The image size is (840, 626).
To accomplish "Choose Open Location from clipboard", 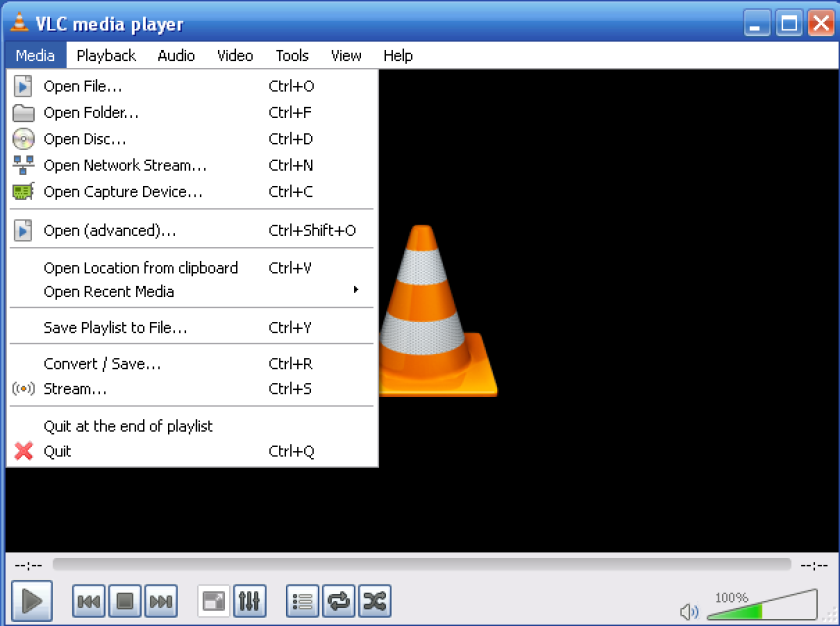I will [192, 268].
